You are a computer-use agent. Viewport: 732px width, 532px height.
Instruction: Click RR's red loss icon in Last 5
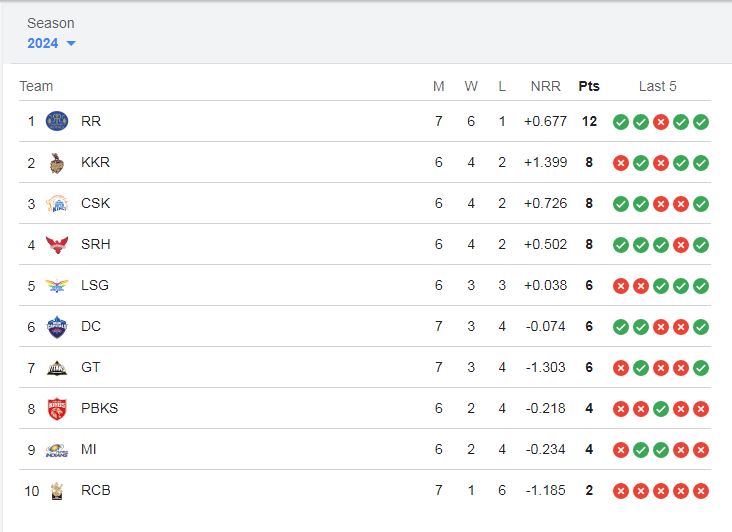click(x=661, y=122)
